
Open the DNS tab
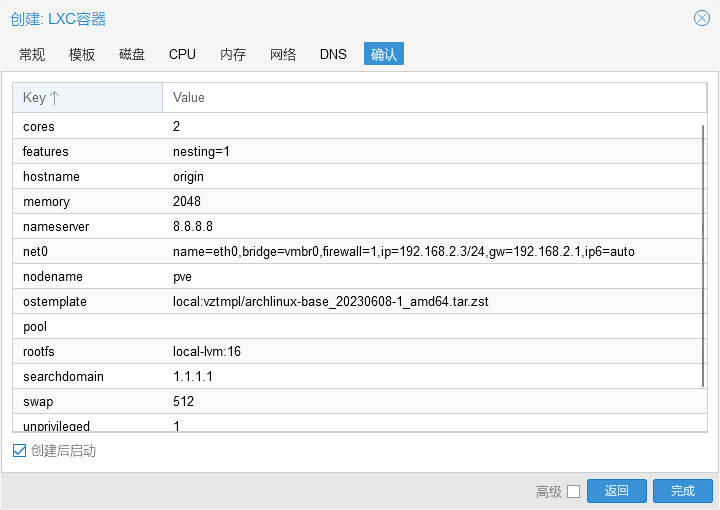coord(333,54)
